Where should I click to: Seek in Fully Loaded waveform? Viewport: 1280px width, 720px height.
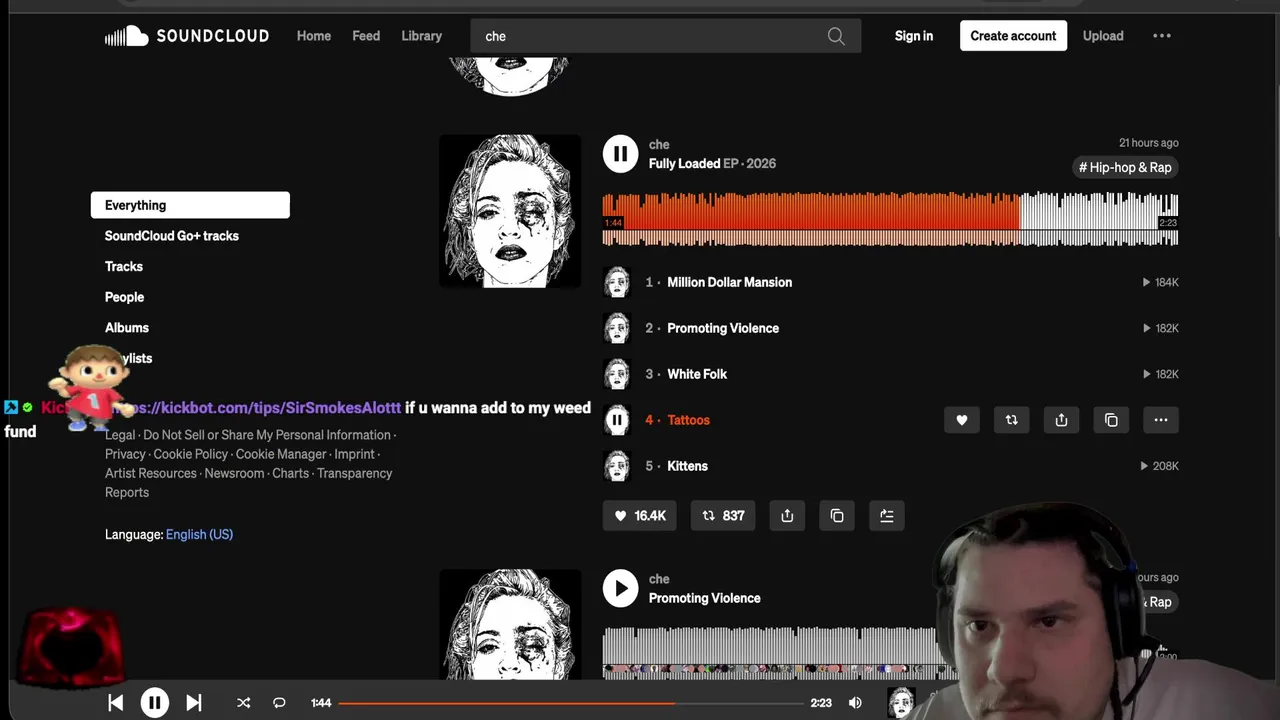890,219
